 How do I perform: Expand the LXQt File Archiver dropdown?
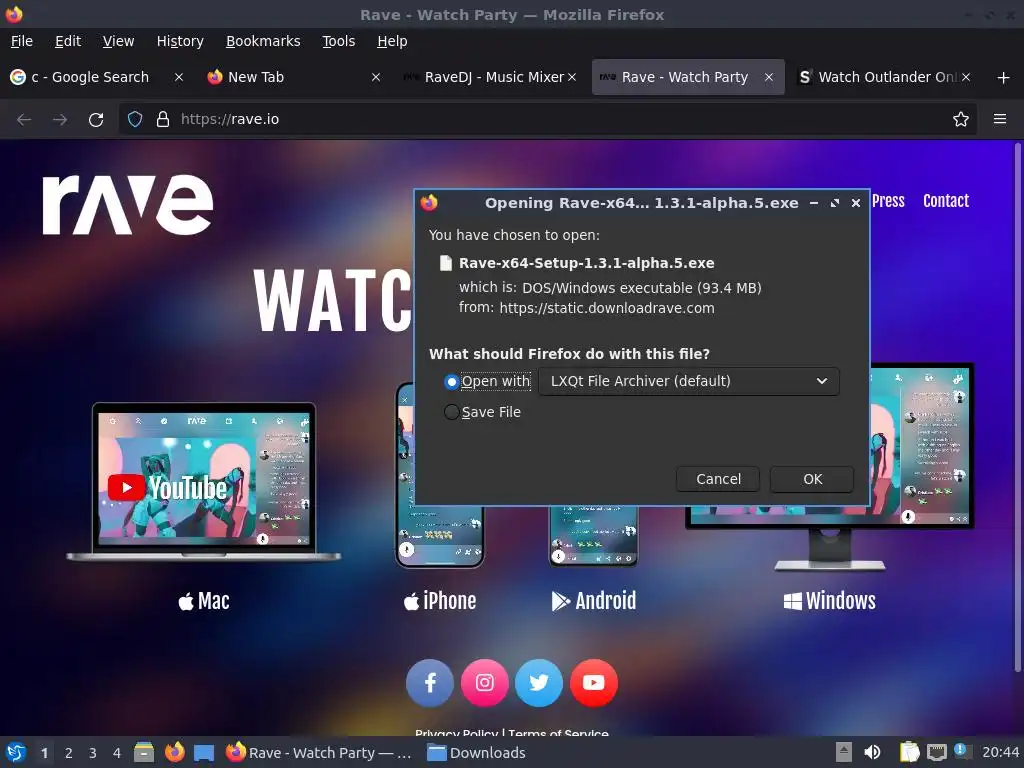(689, 381)
